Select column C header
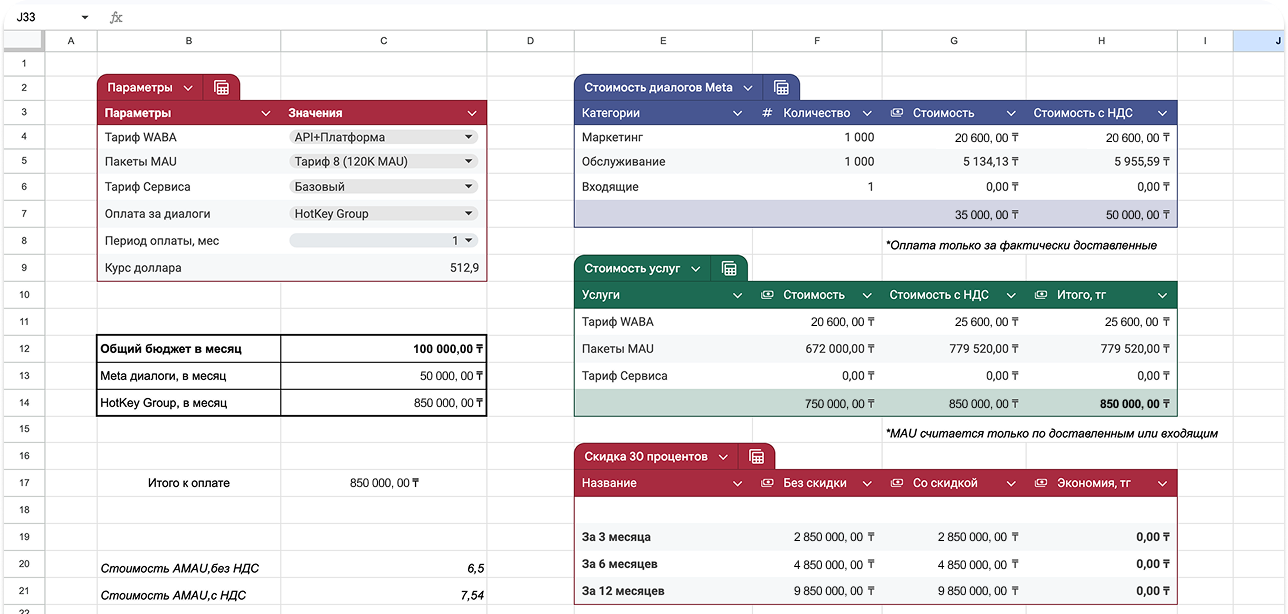The width and height of the screenshot is (1288, 614). (x=384, y=41)
